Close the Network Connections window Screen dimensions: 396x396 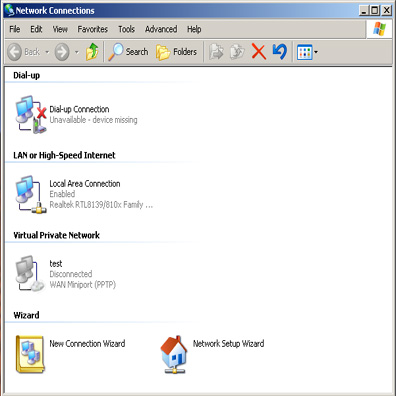tap(386, 10)
